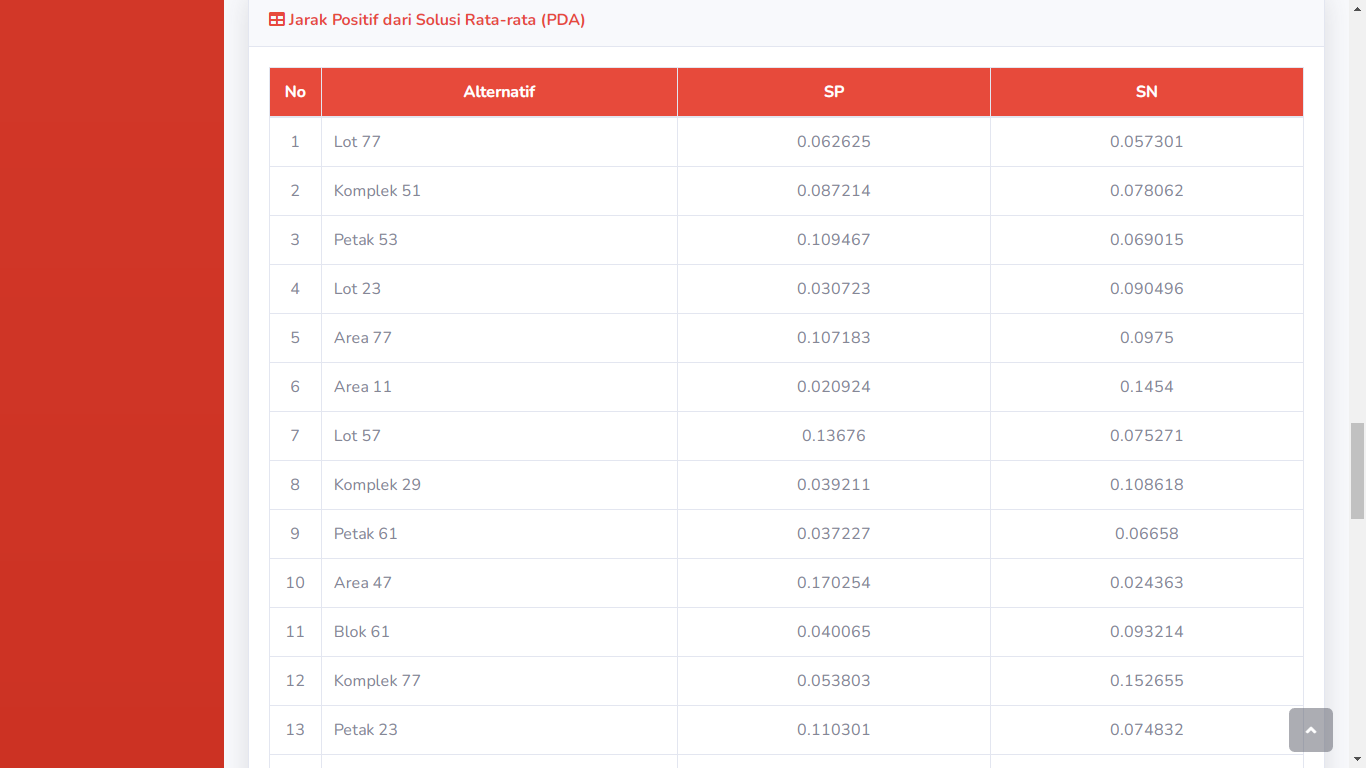This screenshot has width=1366, height=768.
Task: Select the 'Petak 53' alternative cell
Action: (x=499, y=240)
